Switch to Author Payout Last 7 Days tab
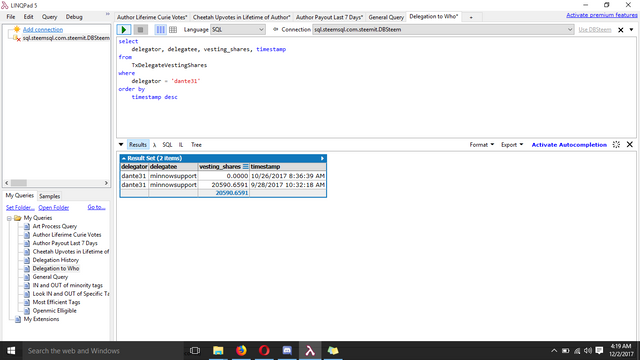The image size is (640, 360). coord(329,17)
